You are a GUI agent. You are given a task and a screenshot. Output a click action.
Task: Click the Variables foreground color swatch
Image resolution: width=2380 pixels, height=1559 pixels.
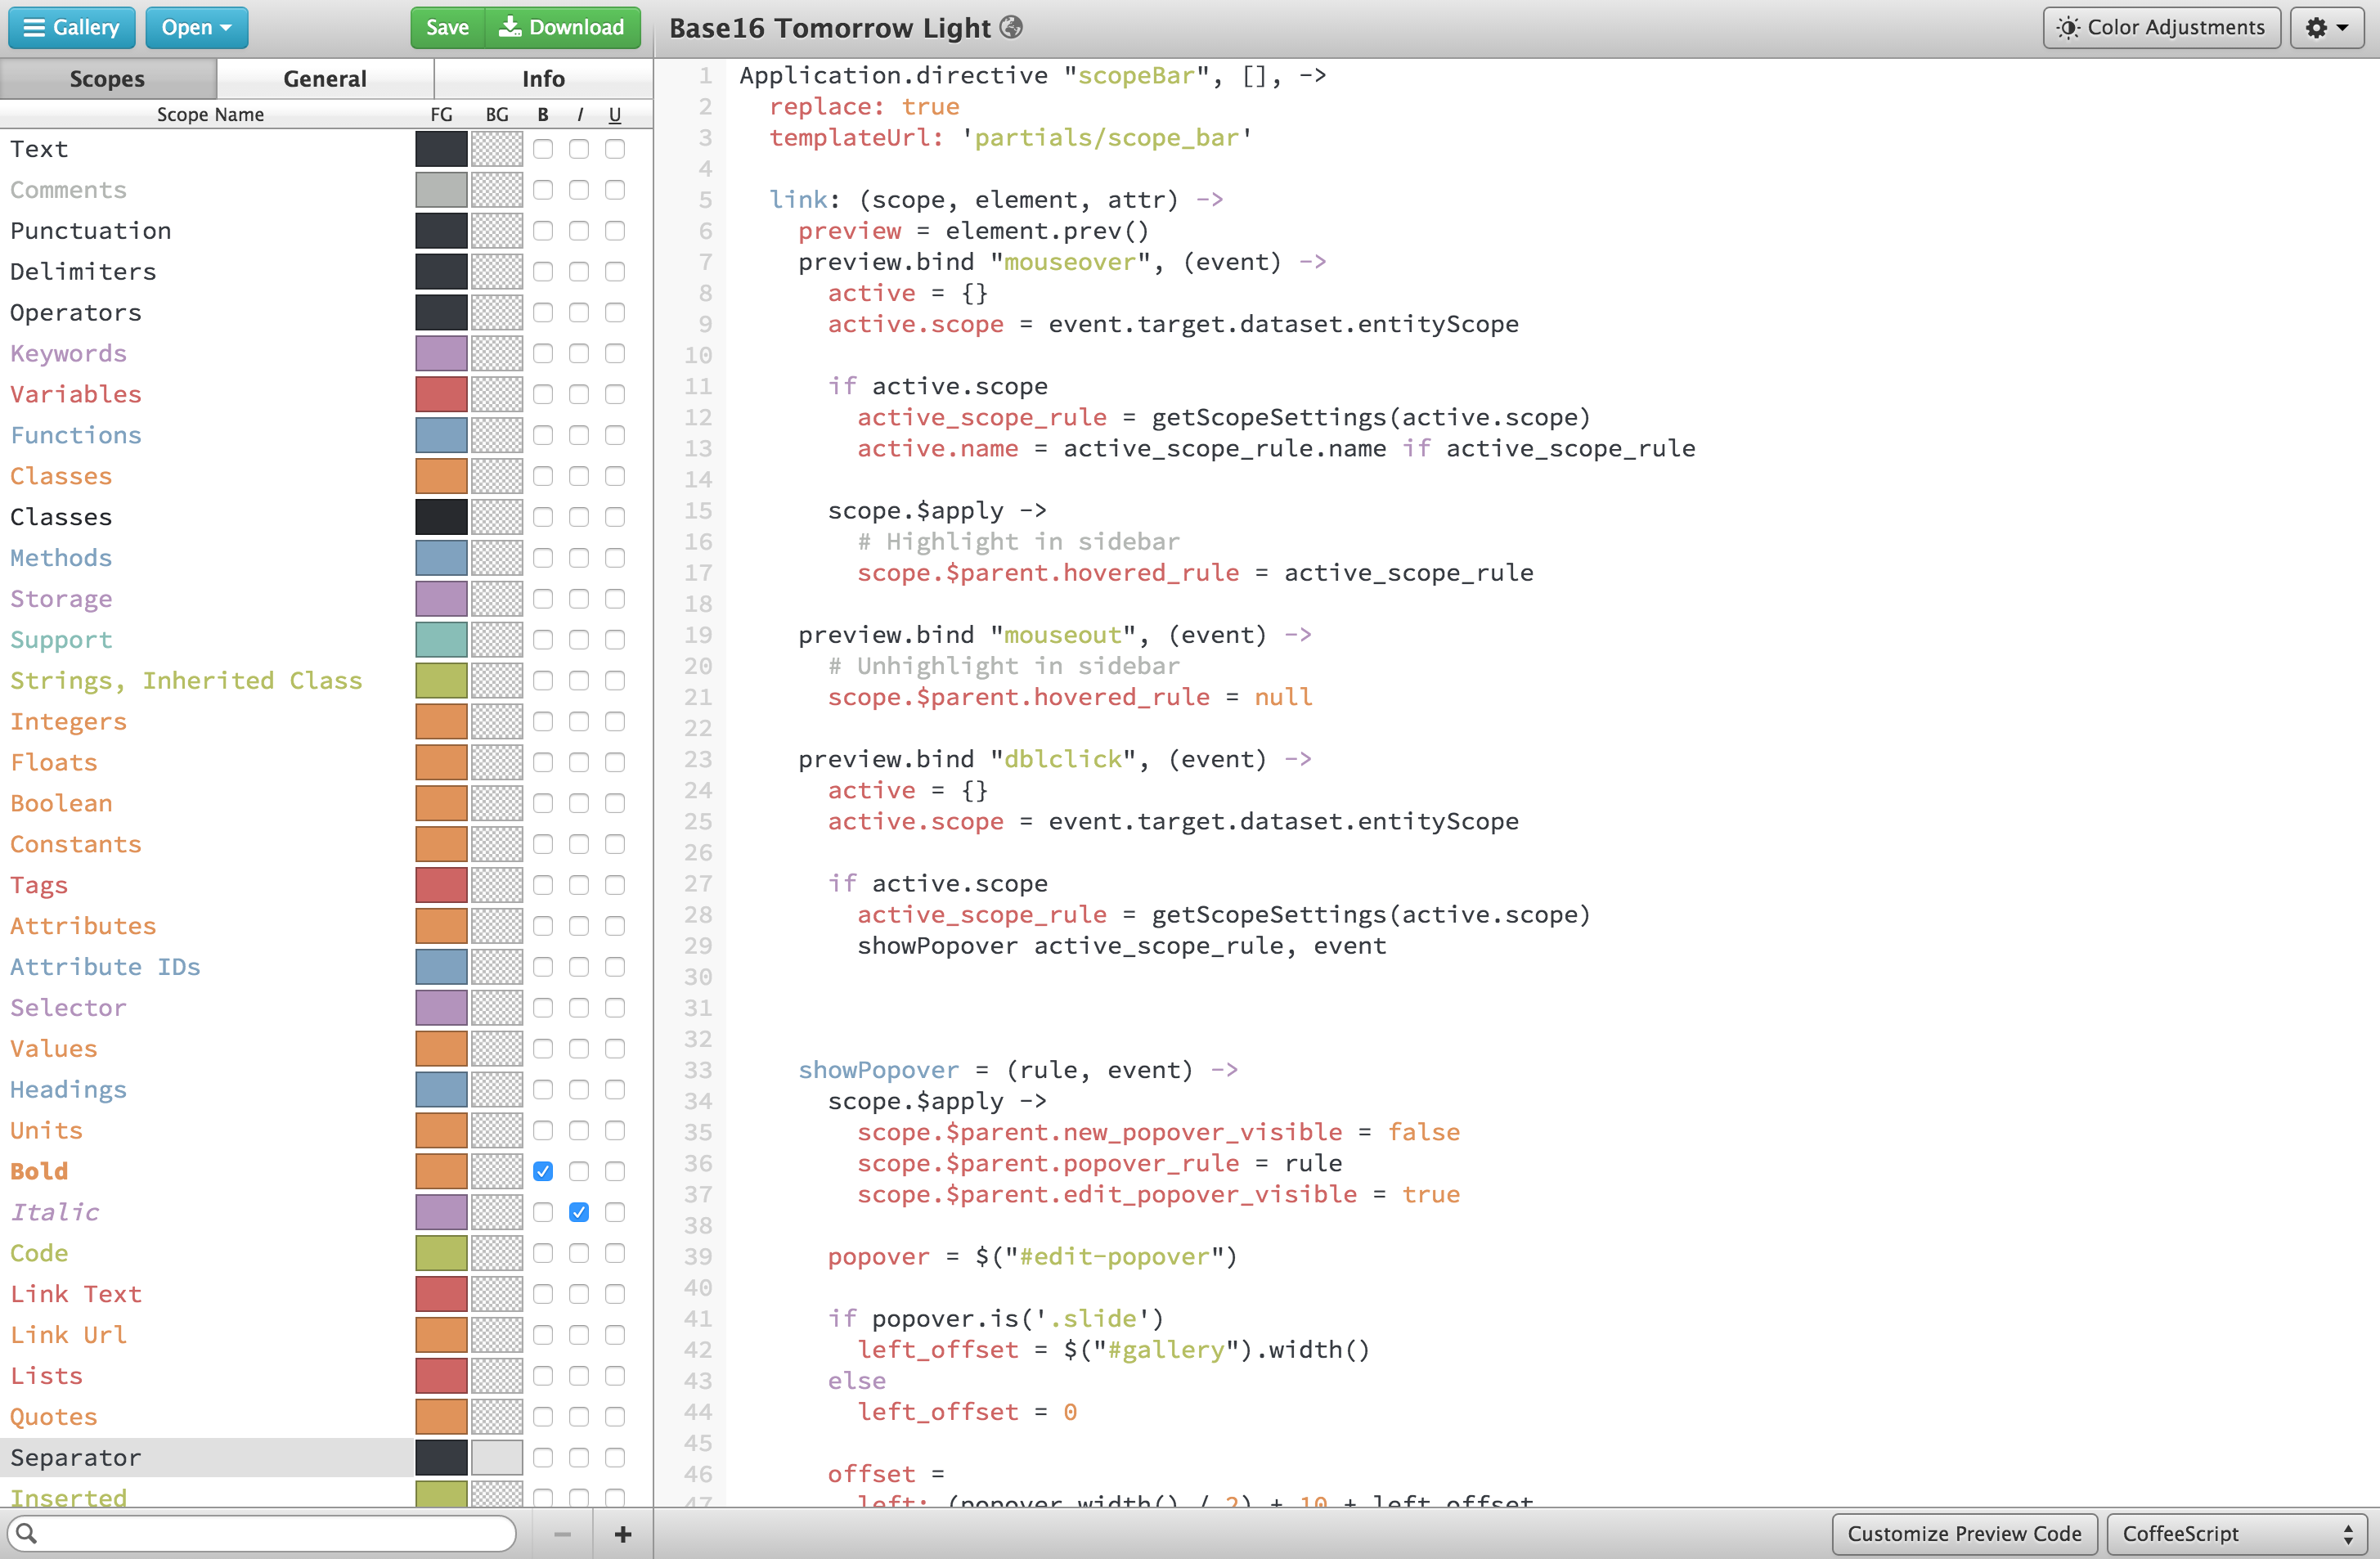coord(441,394)
